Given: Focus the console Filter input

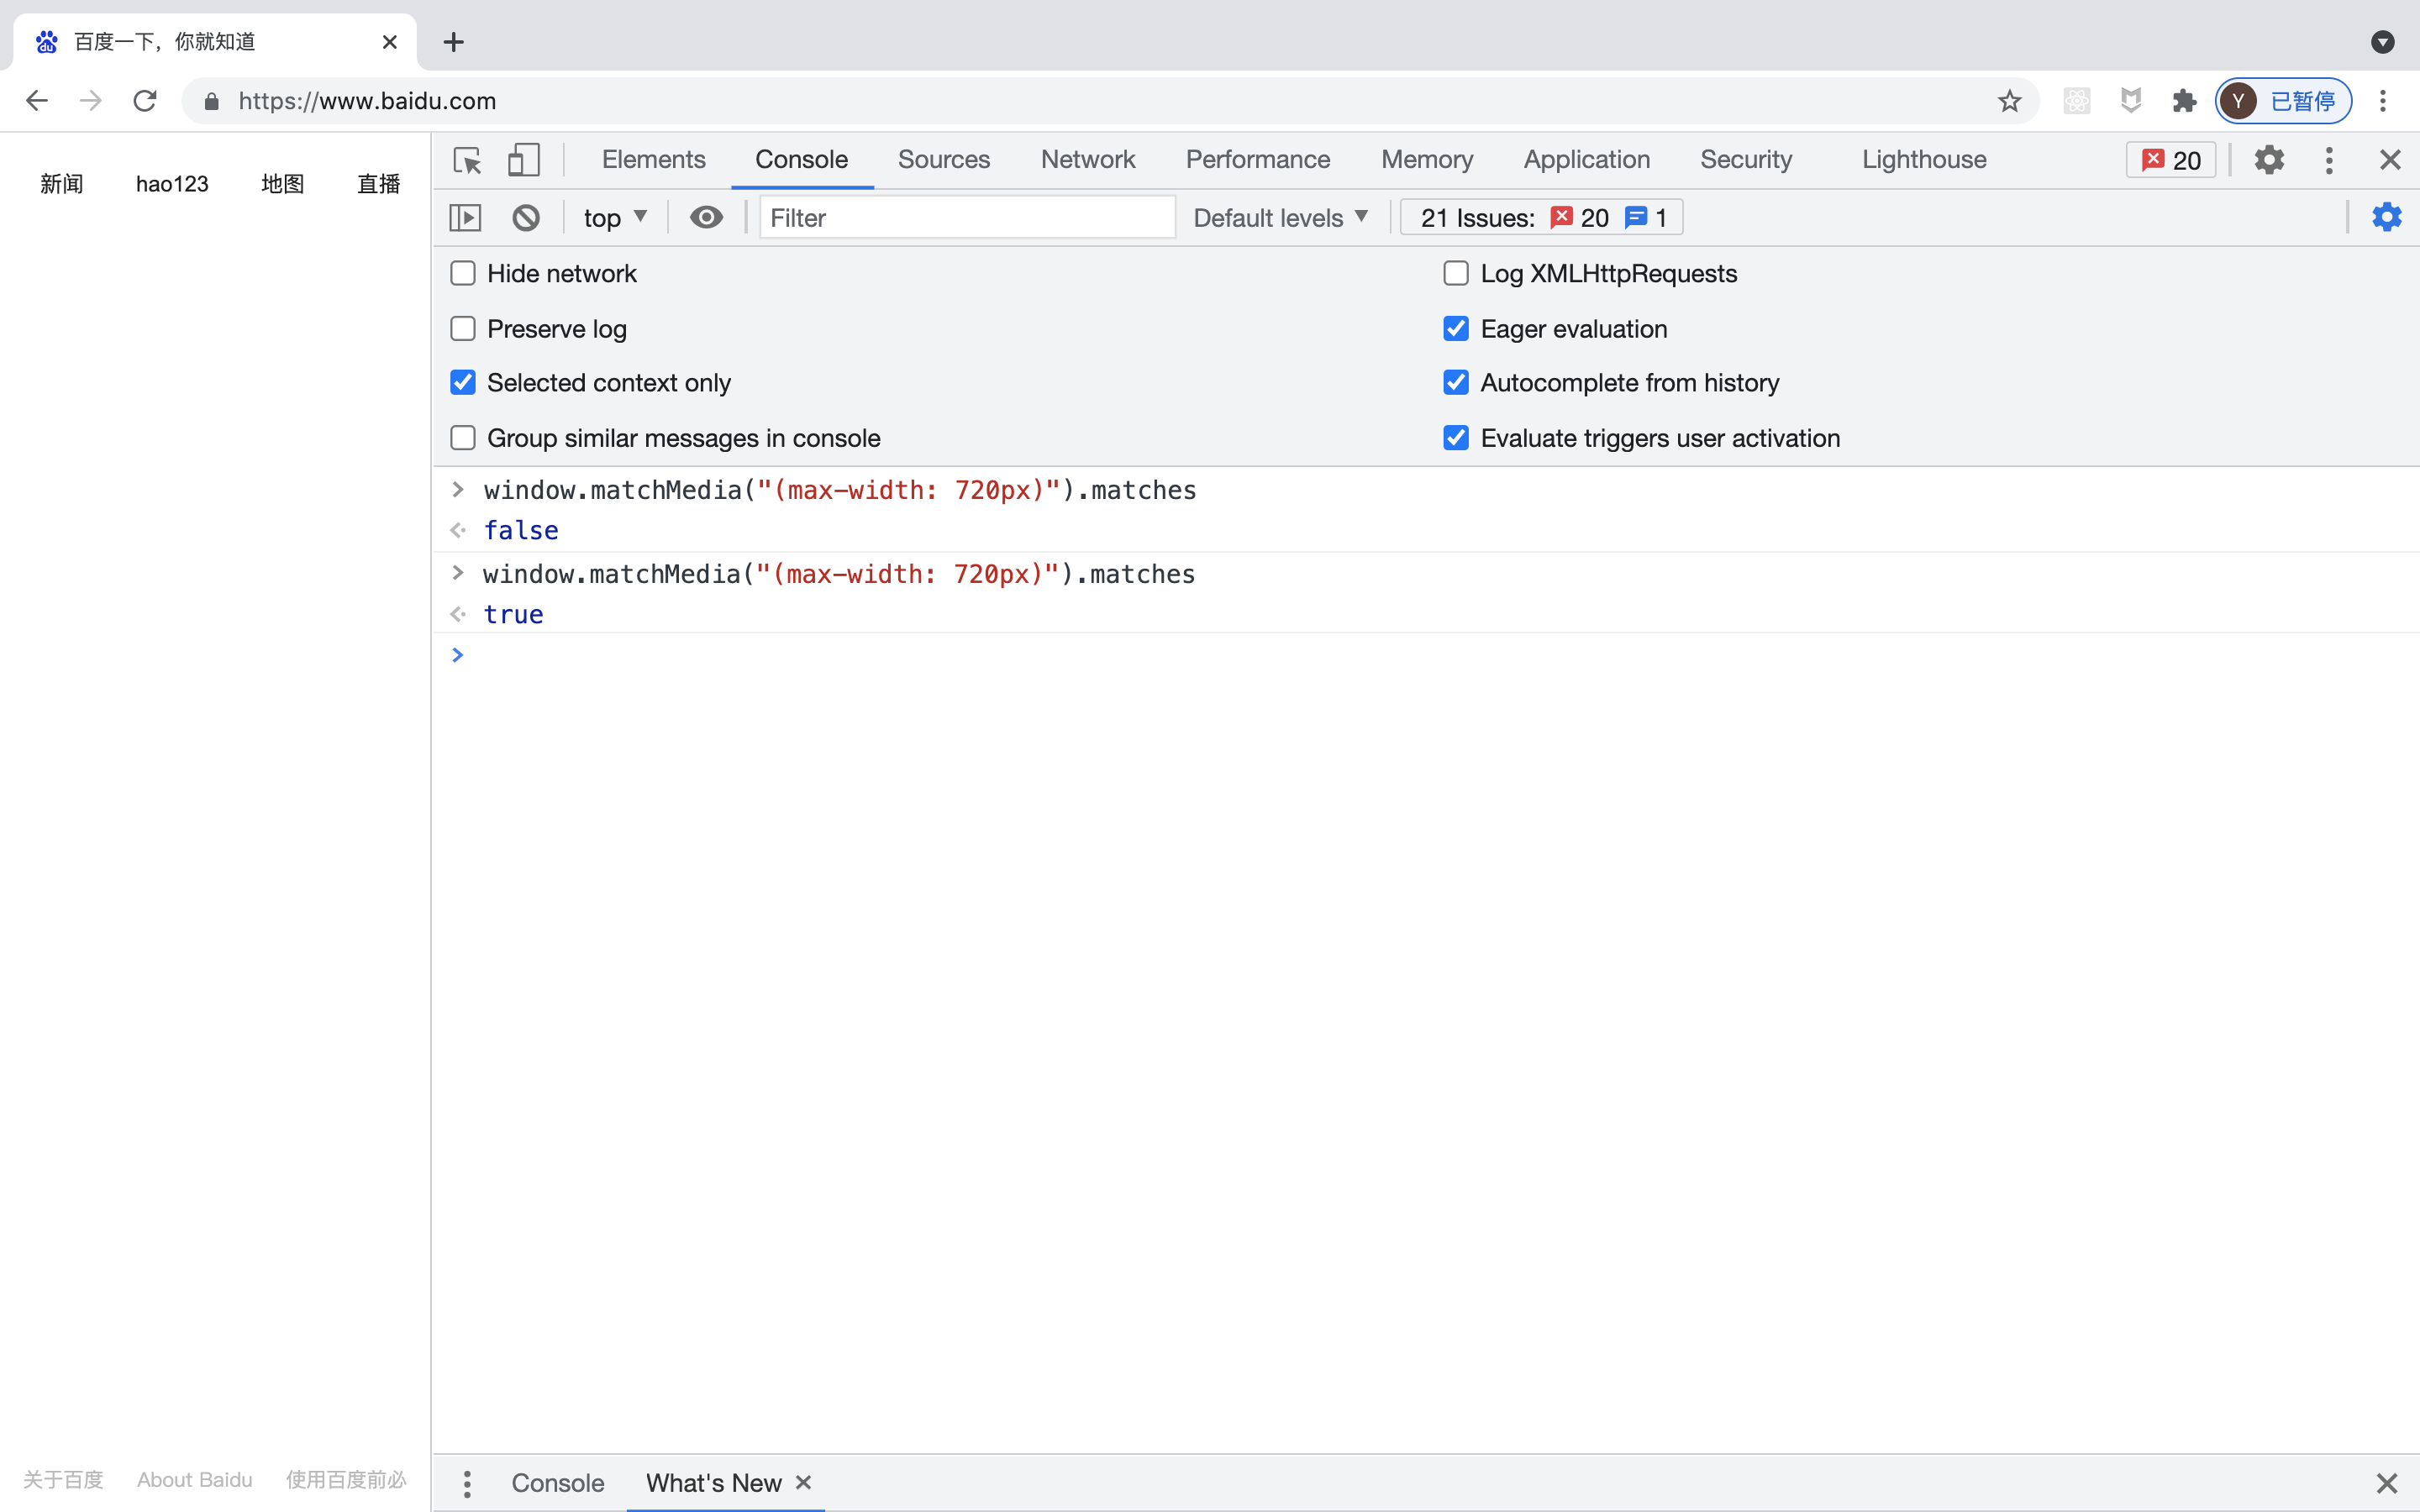Looking at the screenshot, I should (x=967, y=217).
